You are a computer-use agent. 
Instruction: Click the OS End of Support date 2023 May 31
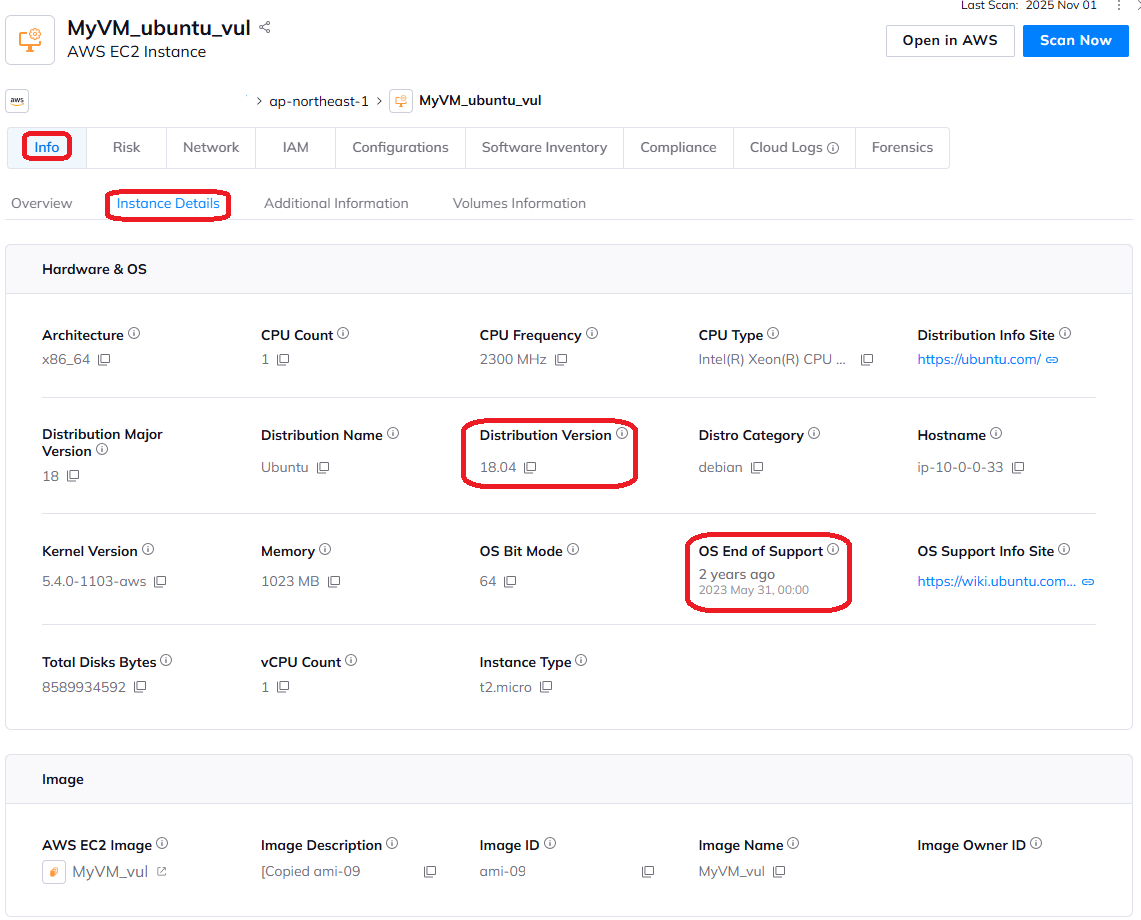(754, 590)
